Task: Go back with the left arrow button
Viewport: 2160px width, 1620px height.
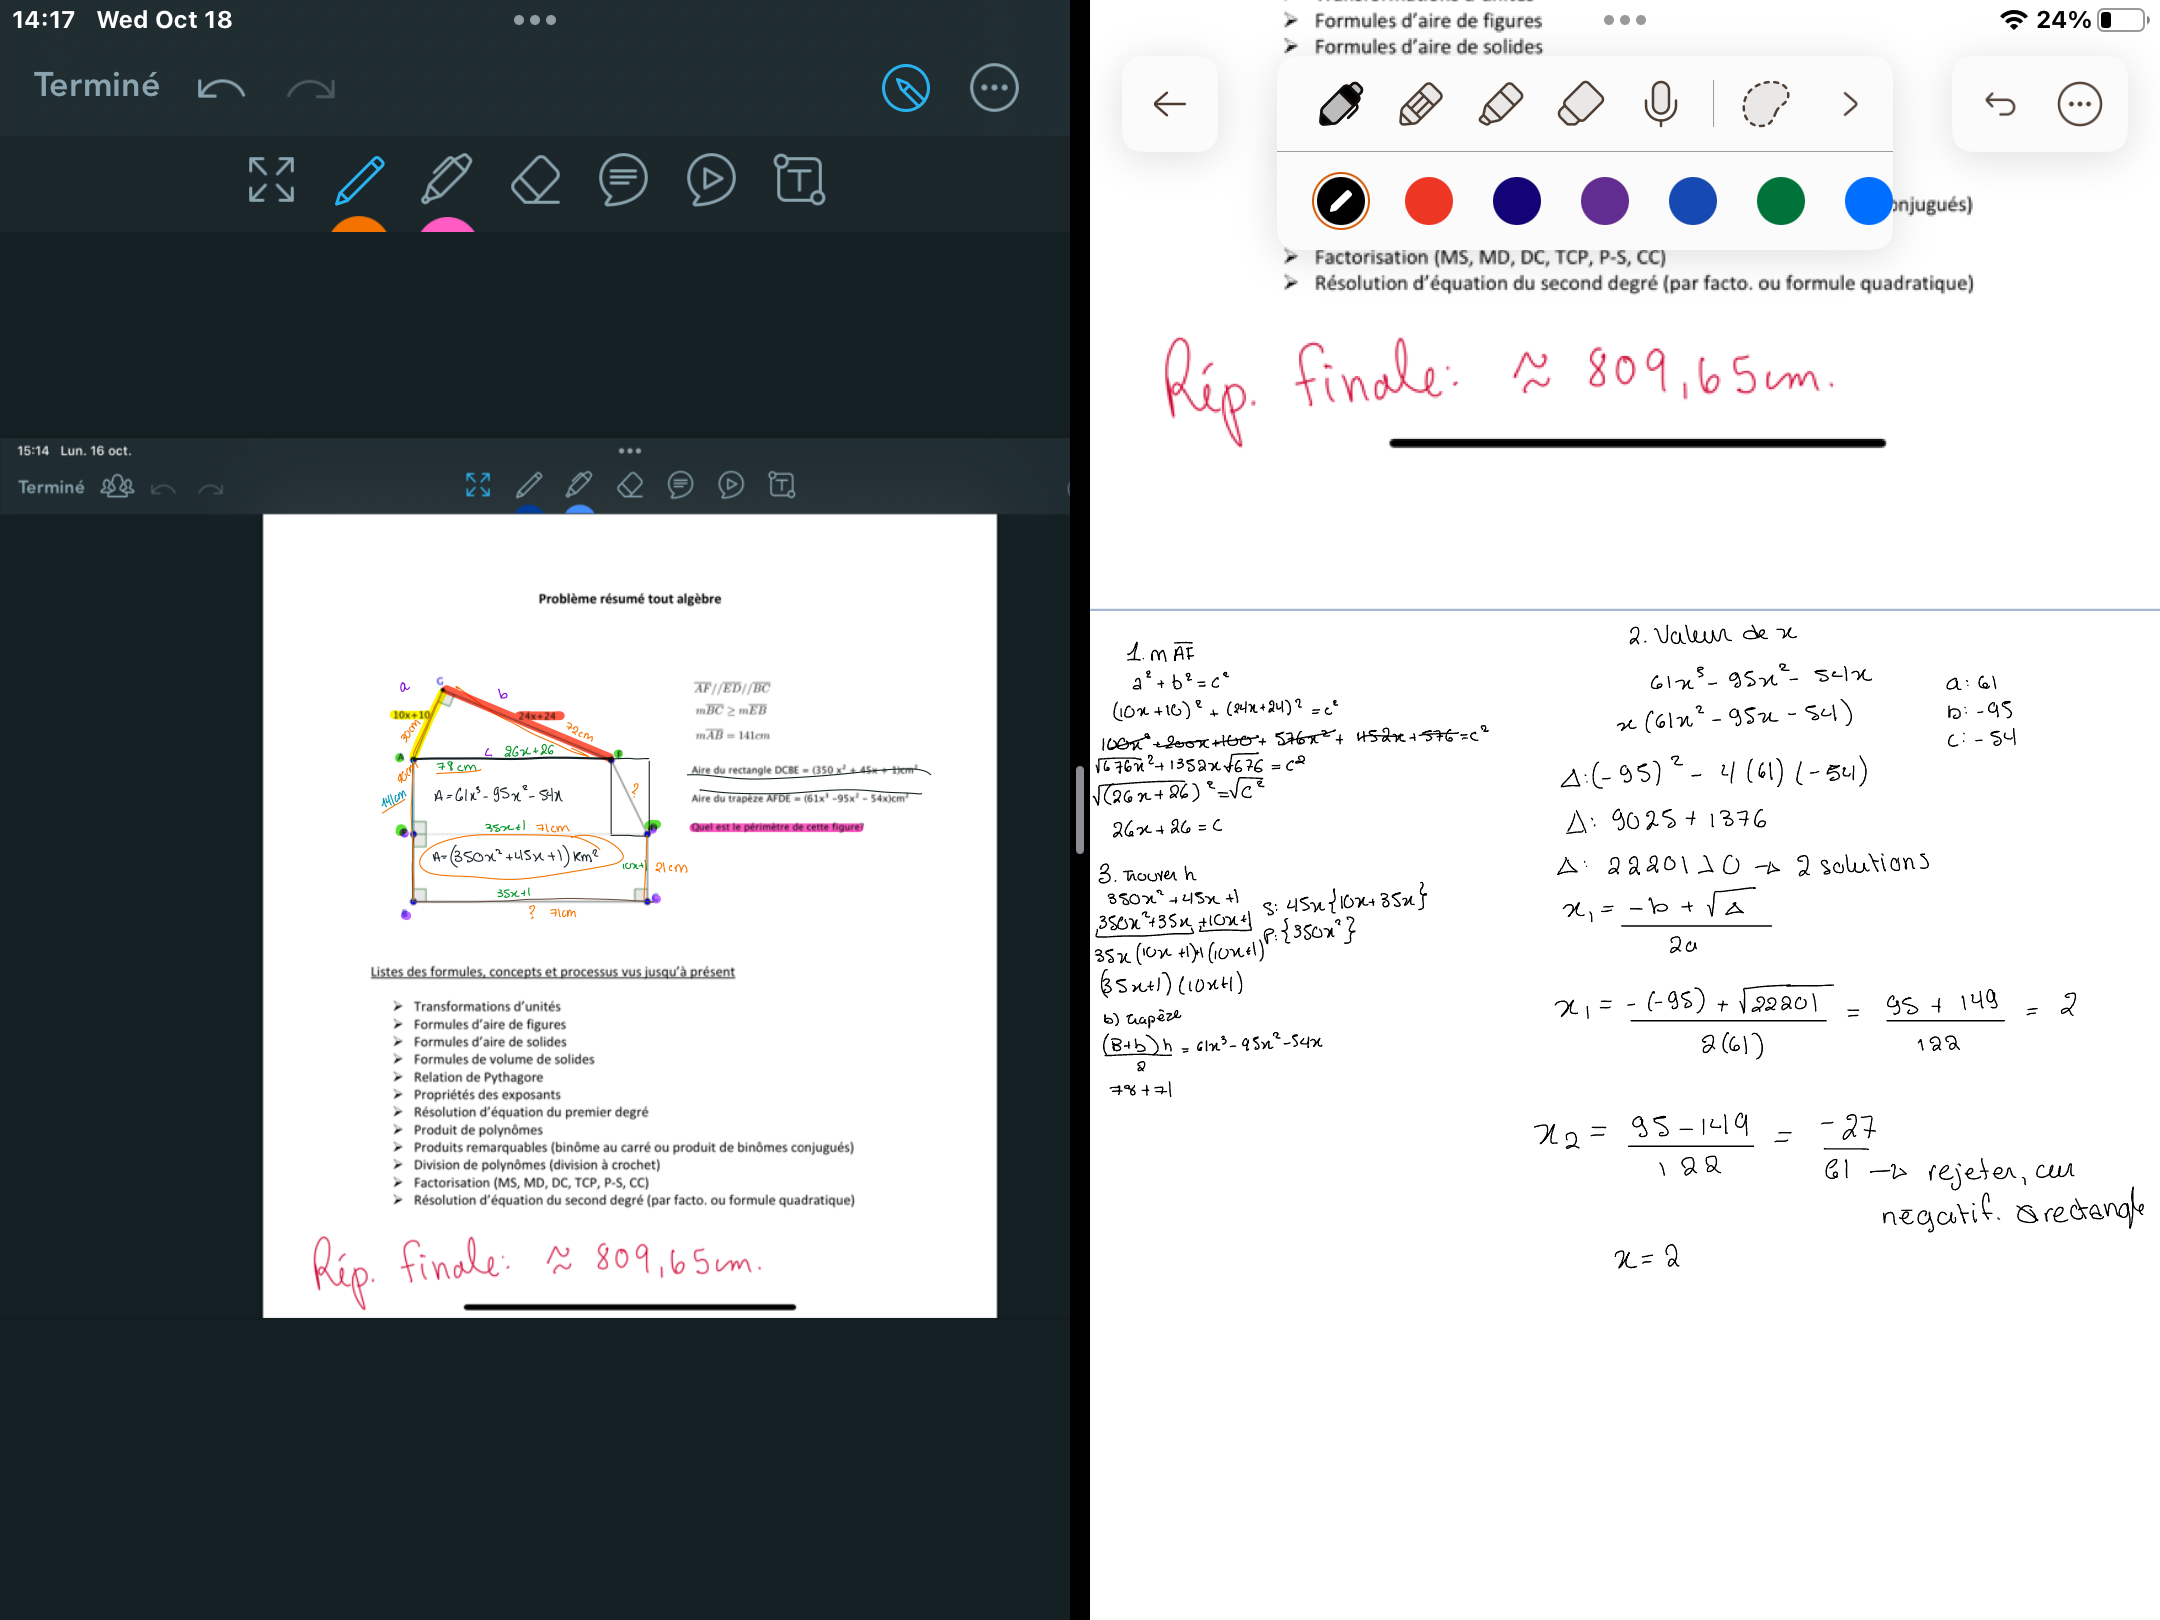Action: coord(1169,104)
